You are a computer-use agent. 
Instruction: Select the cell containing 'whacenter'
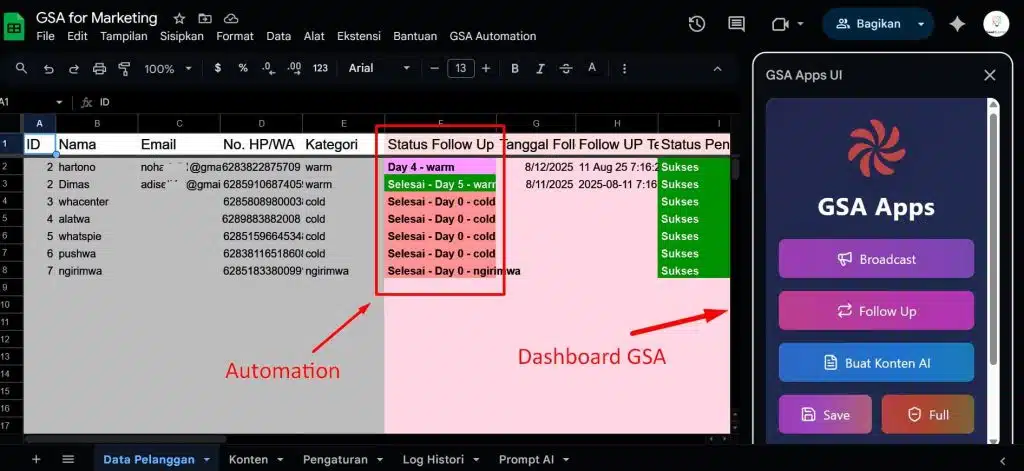(x=97, y=201)
